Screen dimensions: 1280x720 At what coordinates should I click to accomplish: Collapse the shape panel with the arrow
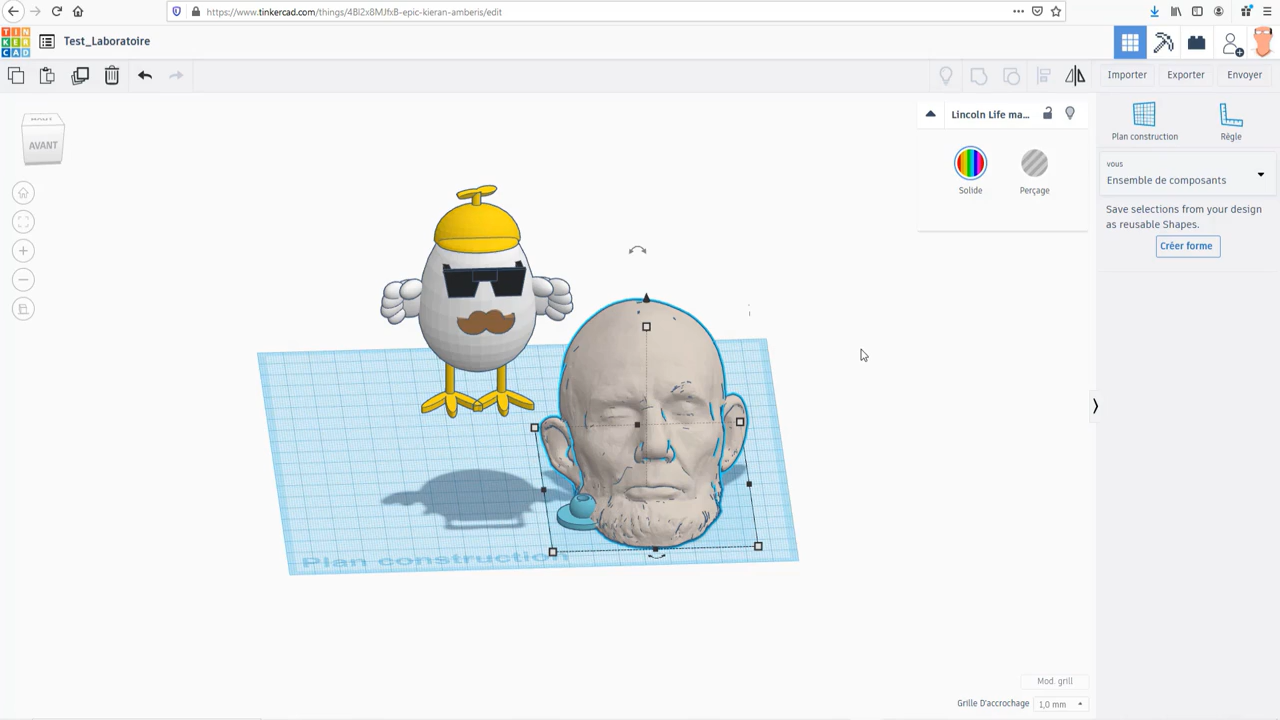tap(930, 114)
